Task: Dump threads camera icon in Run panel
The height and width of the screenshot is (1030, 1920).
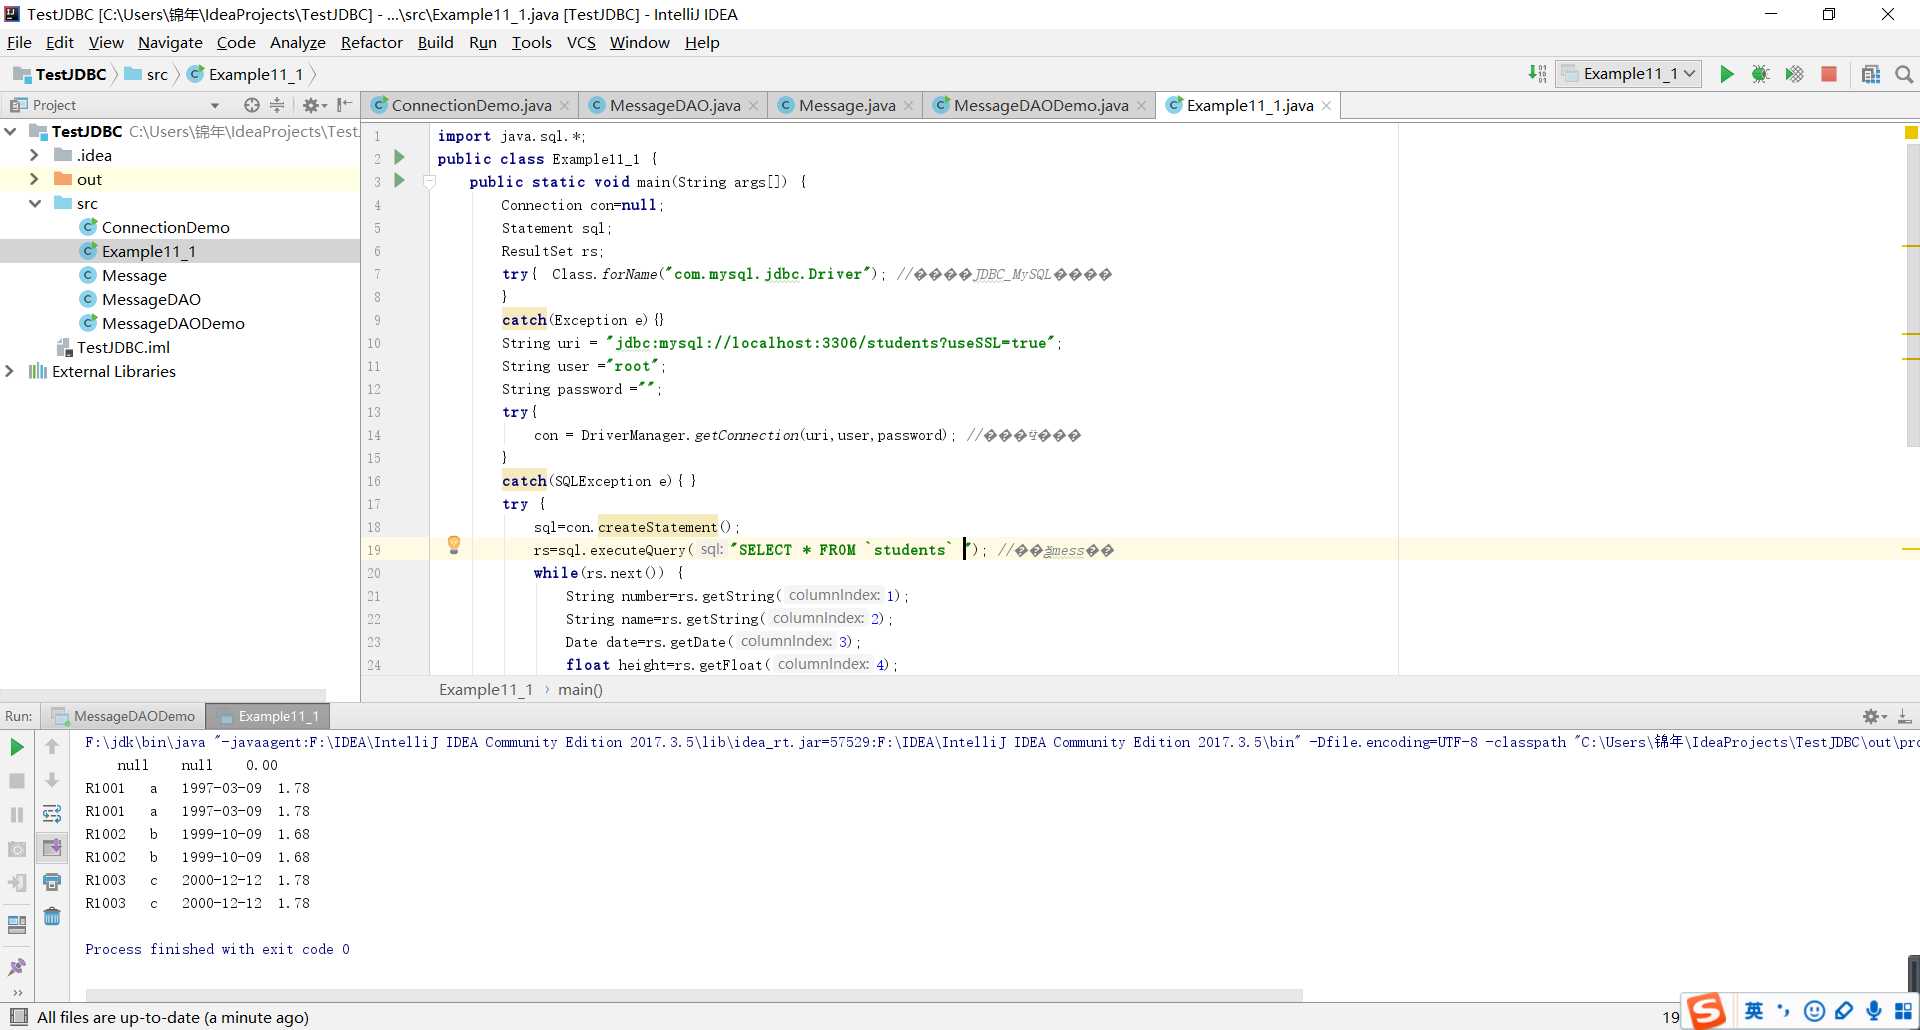Action: click(17, 849)
